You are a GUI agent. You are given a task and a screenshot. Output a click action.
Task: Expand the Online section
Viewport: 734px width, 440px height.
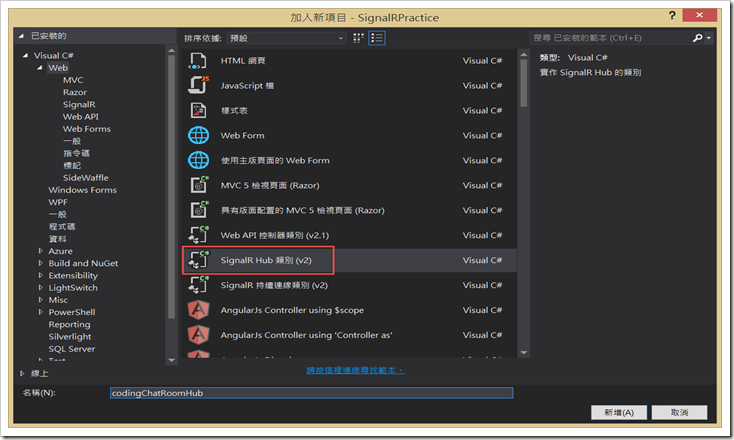[x=22, y=374]
